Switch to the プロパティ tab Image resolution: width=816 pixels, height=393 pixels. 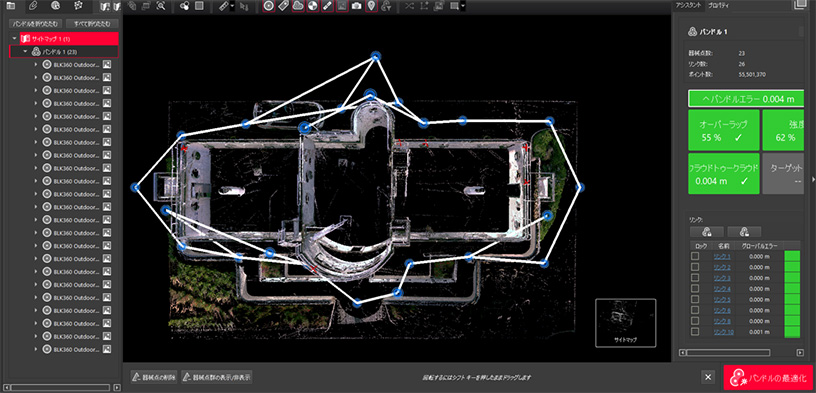click(719, 5)
